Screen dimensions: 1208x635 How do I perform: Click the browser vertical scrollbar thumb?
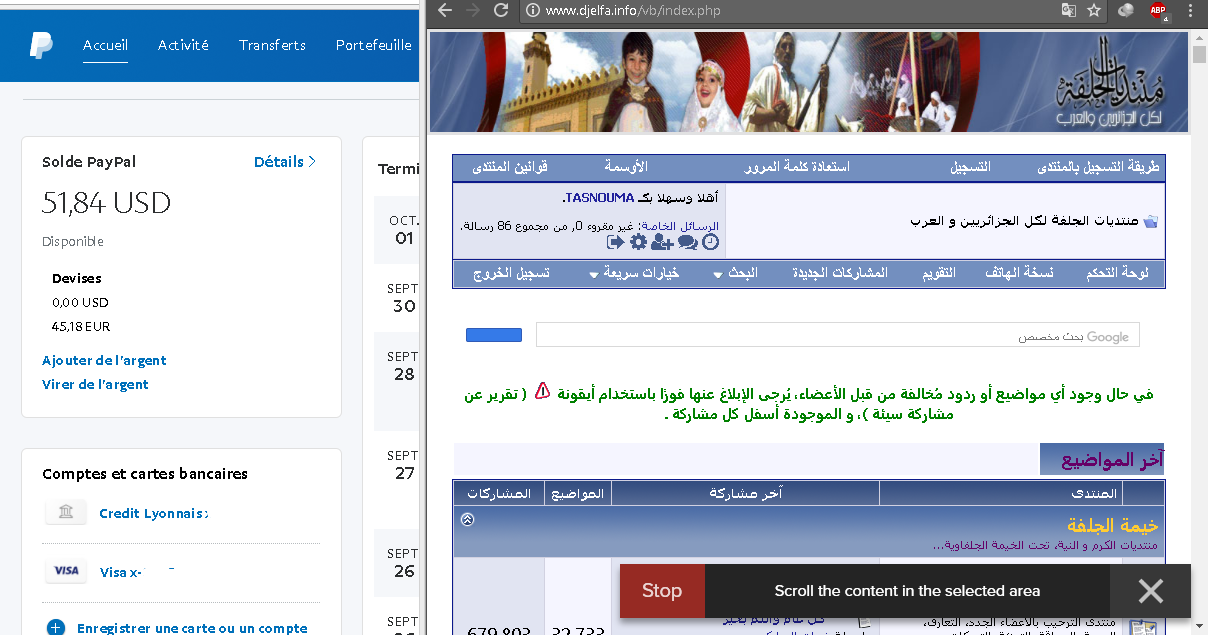pyautogui.click(x=1200, y=53)
